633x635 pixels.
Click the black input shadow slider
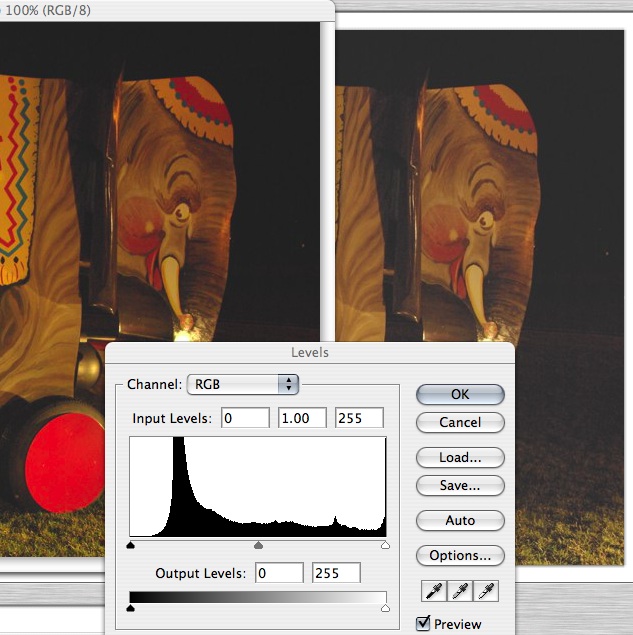[x=131, y=546]
